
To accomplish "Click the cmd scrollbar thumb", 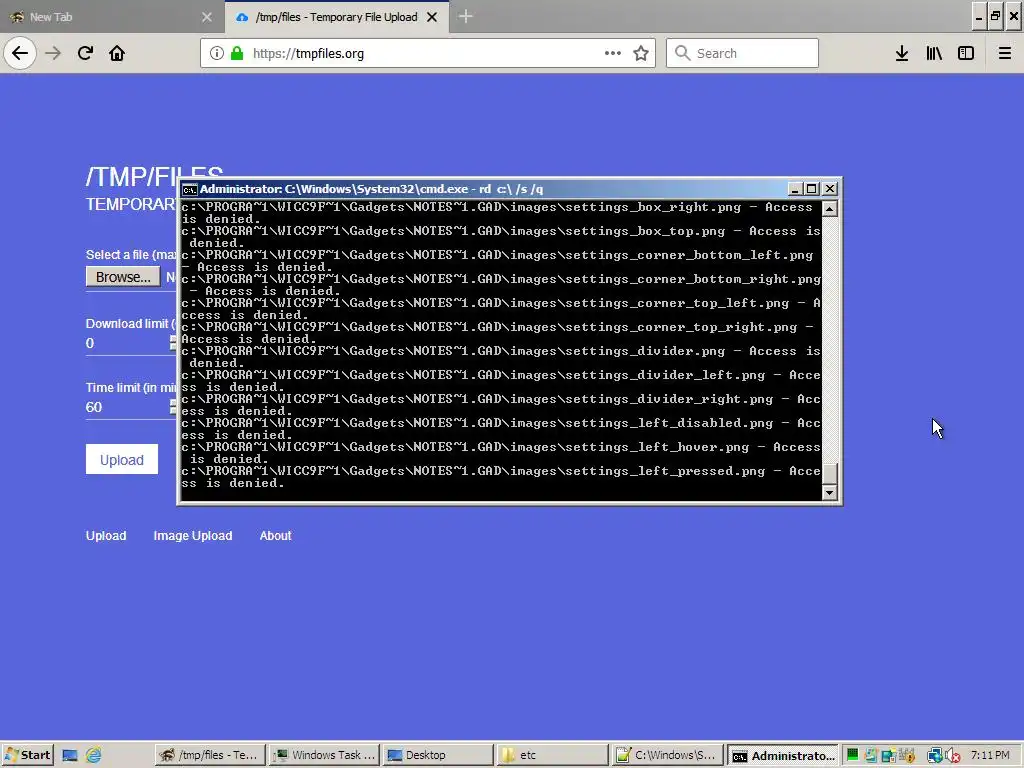I will 829,473.
